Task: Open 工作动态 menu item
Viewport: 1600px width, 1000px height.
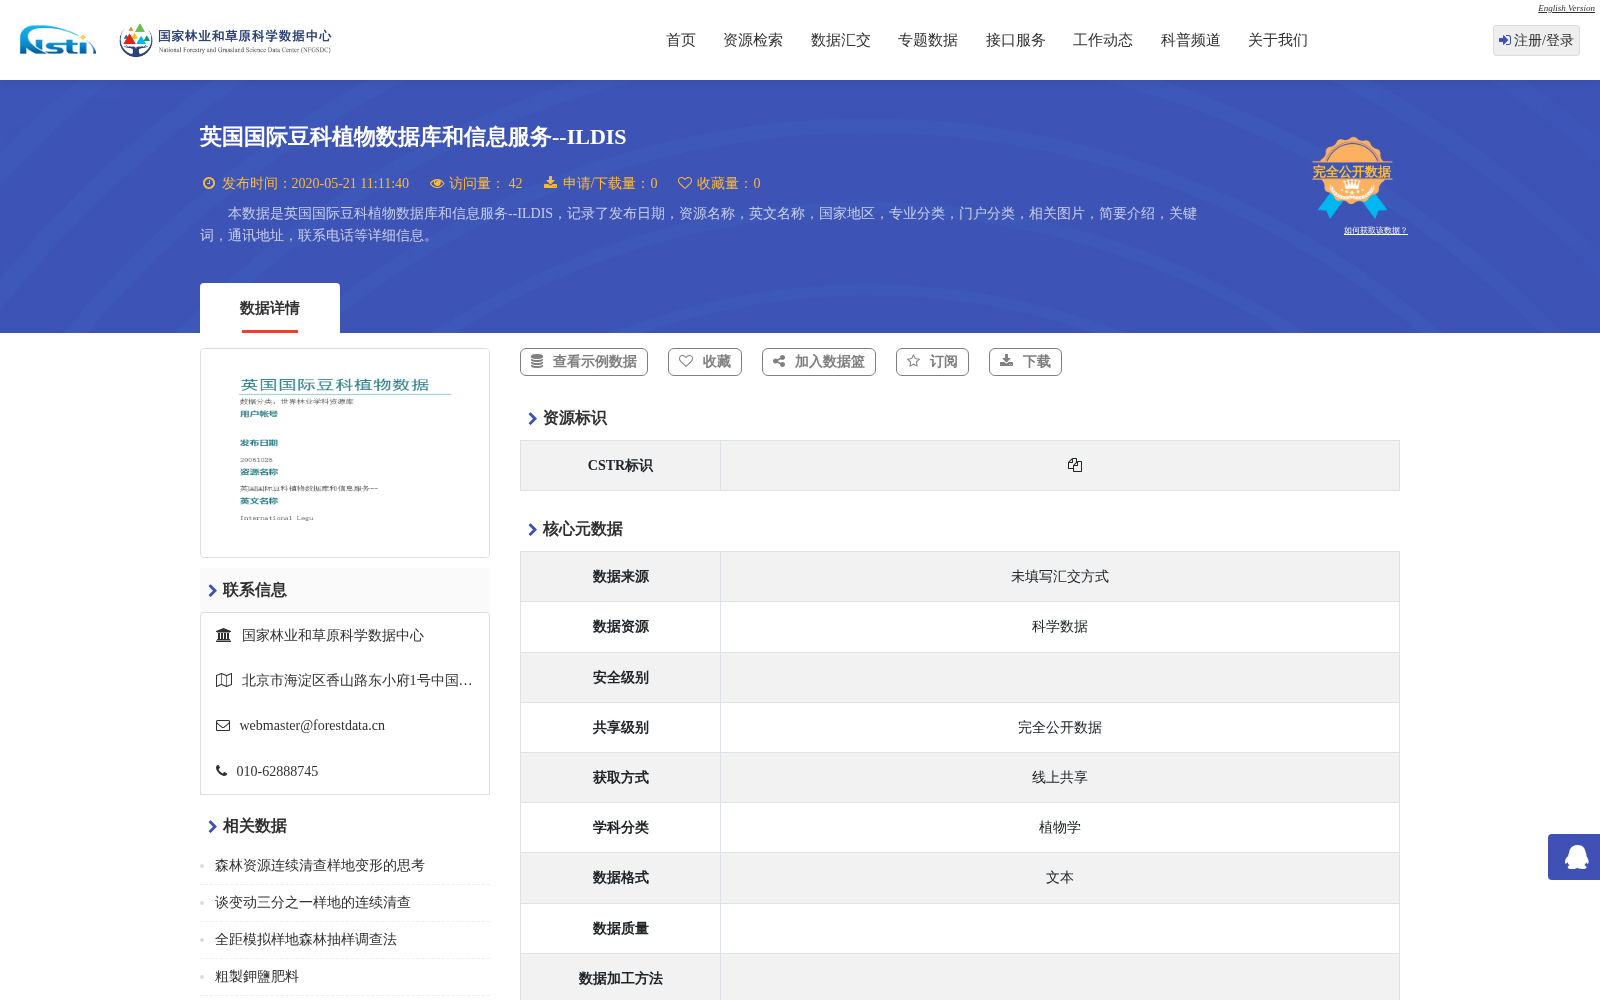Action: coord(1103,40)
